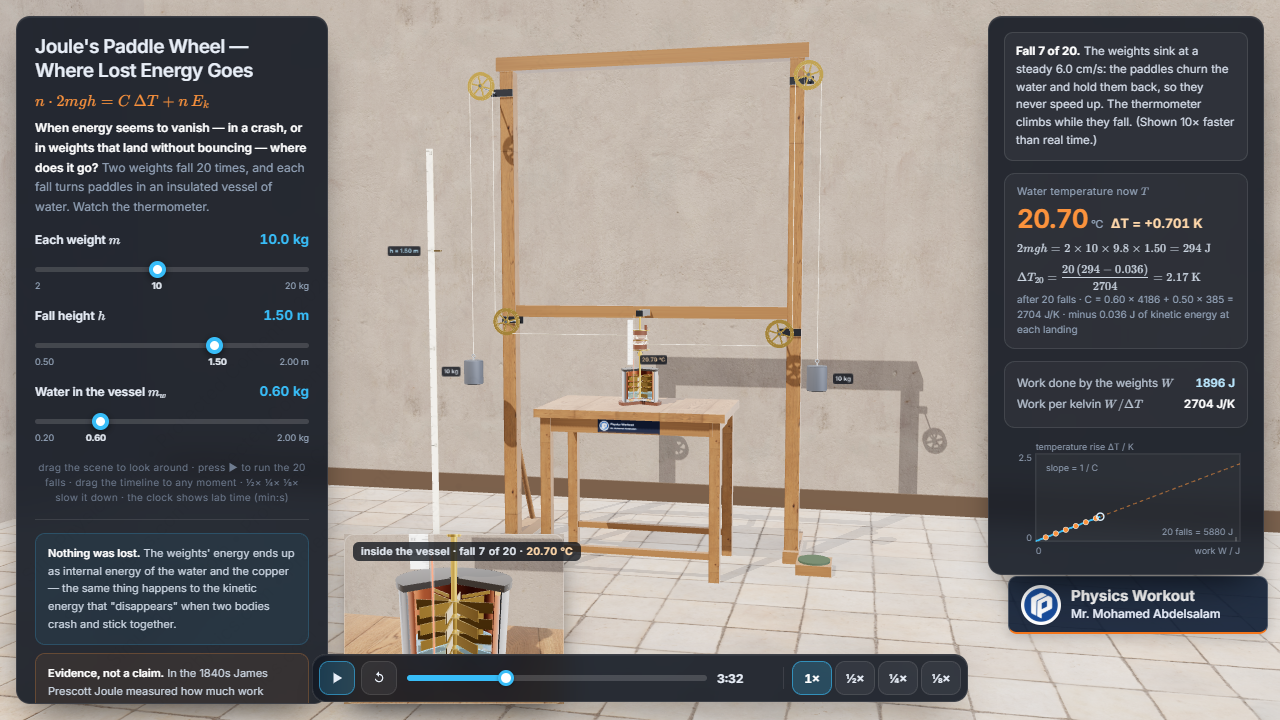Start the simulation with the play button
This screenshot has width=1280, height=720.
[x=337, y=678]
